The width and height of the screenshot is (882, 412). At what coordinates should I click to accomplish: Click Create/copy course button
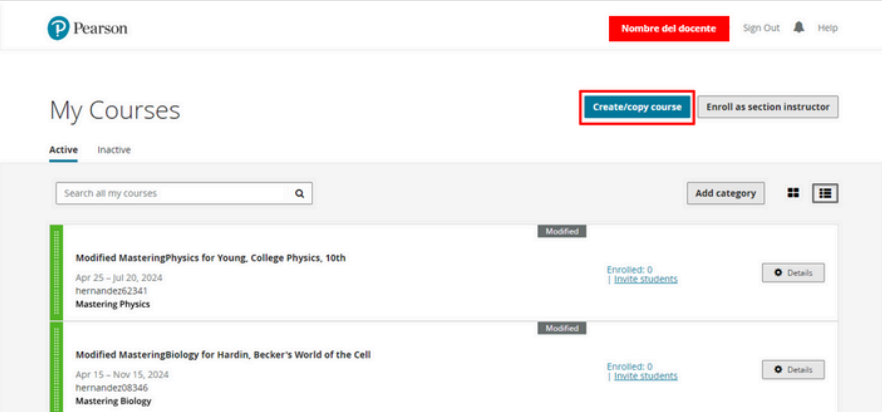tap(637, 107)
